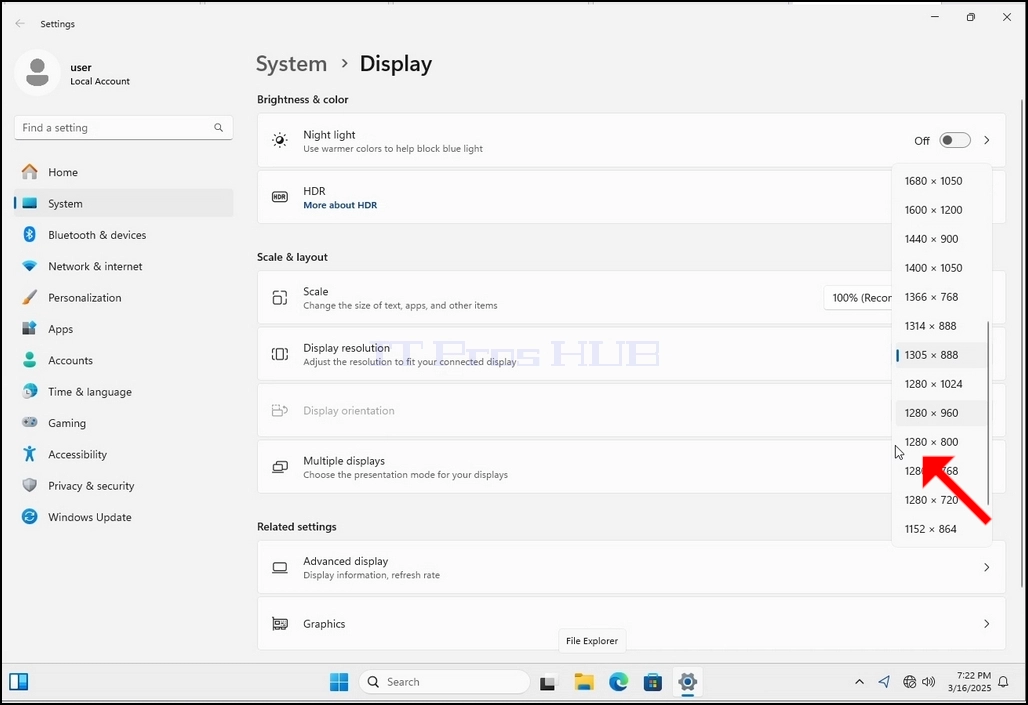Screen dimensions: 1028x705
Task: Launch File Explorer from taskbar
Action: pyautogui.click(x=583, y=682)
